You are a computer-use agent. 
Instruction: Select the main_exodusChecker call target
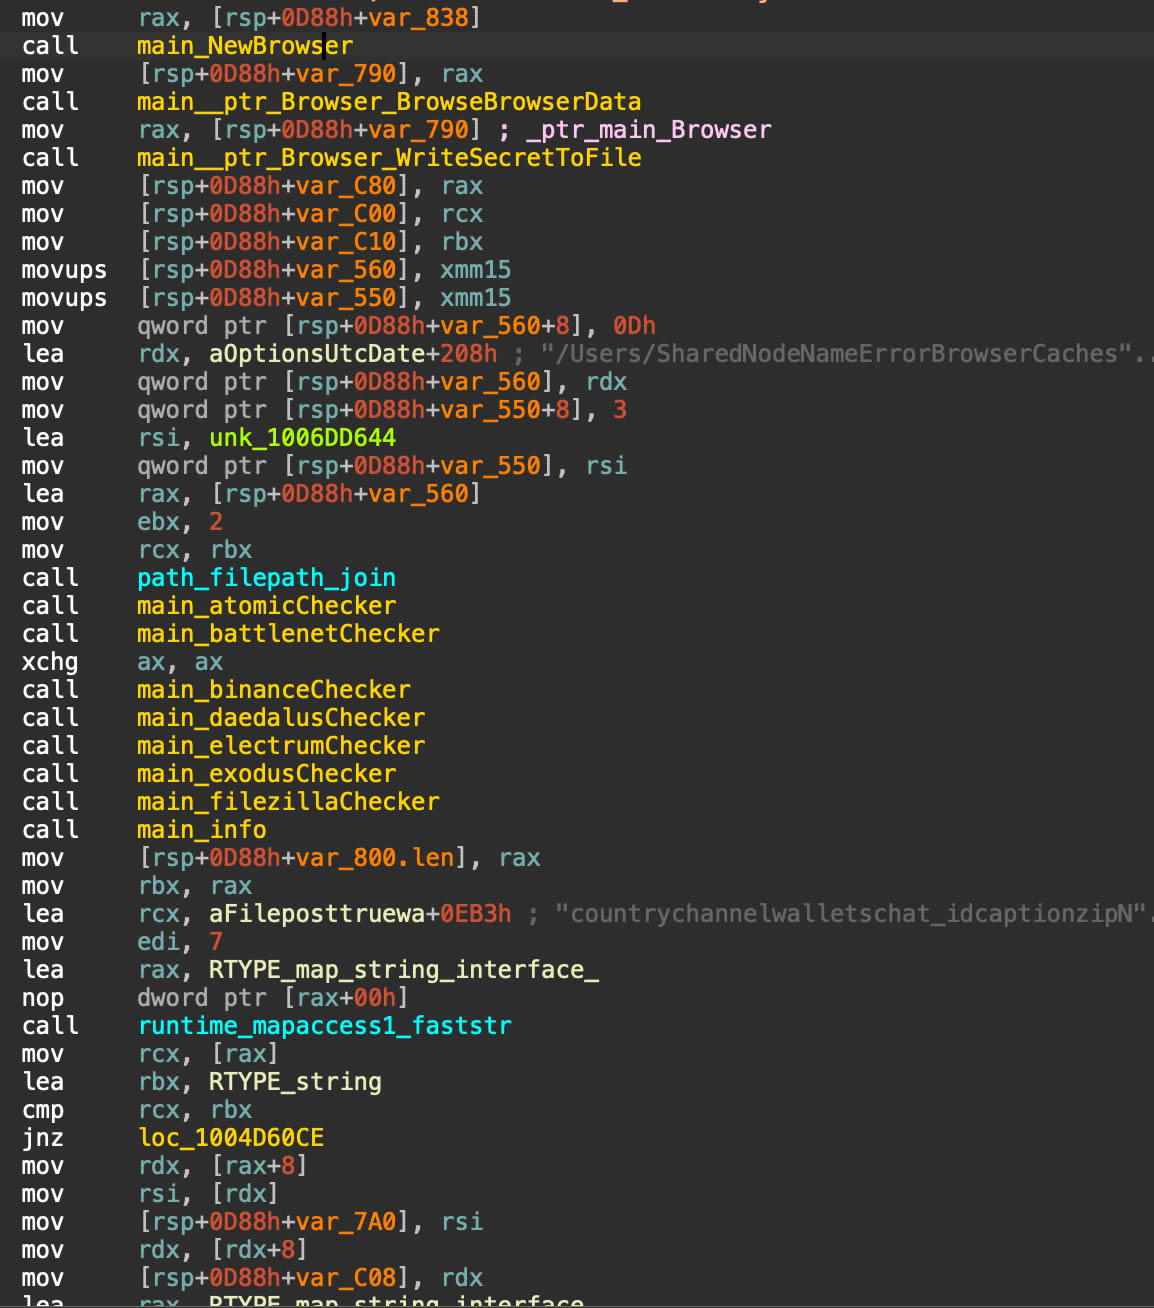[266, 774]
